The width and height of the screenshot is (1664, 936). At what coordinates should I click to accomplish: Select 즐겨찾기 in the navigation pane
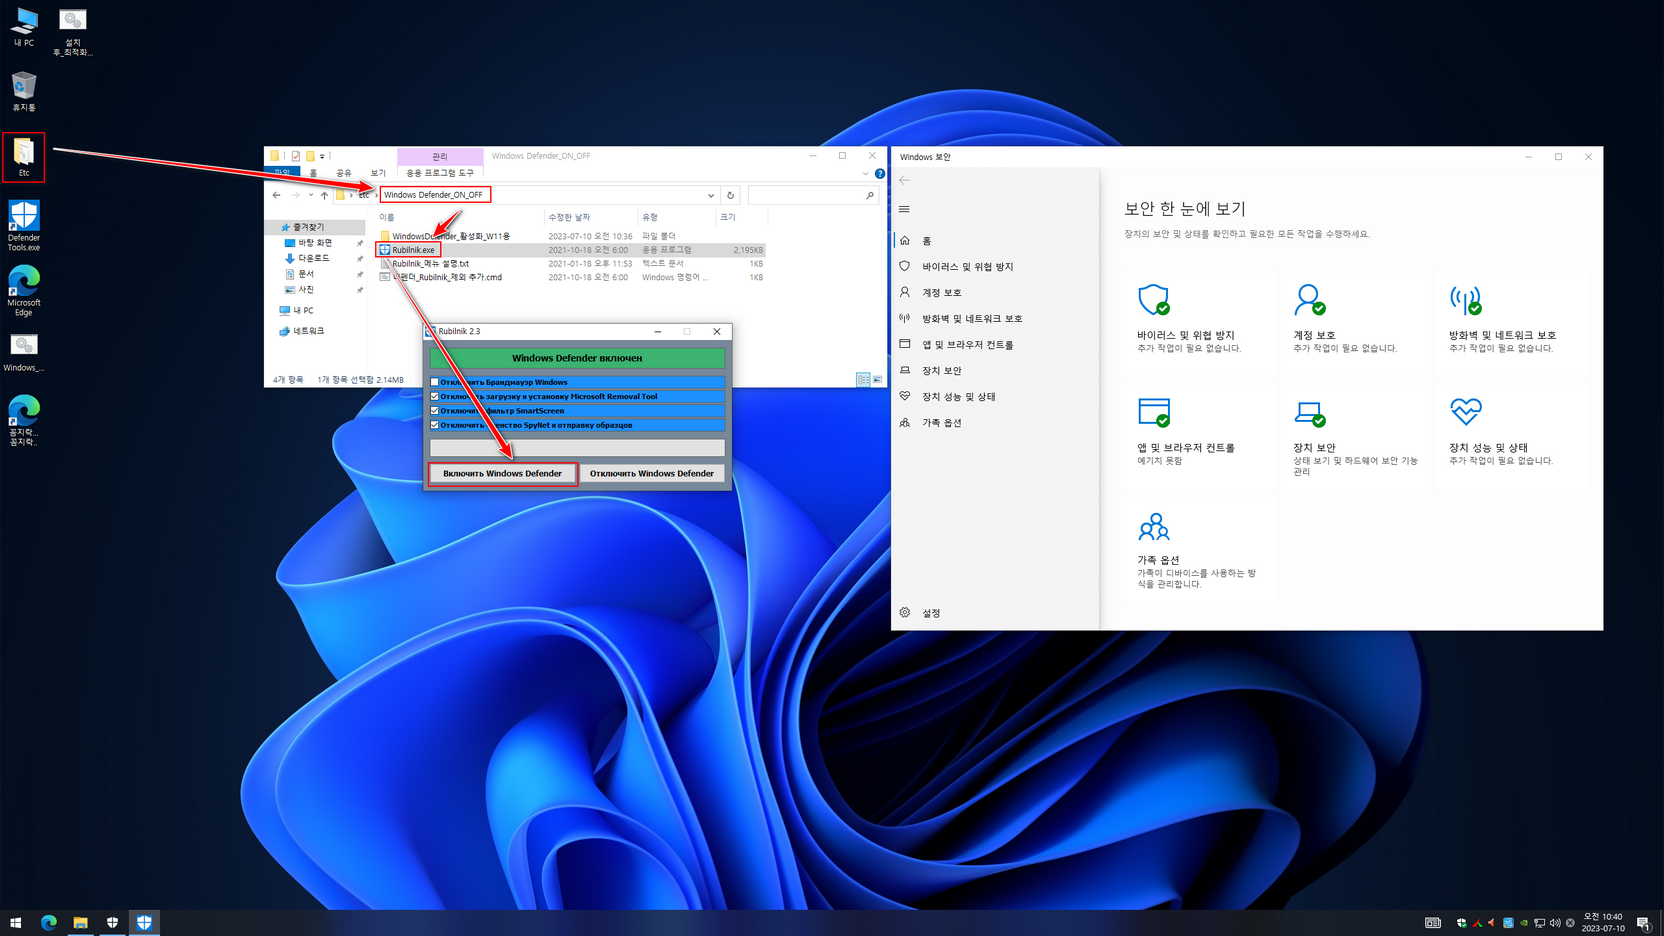click(x=308, y=227)
